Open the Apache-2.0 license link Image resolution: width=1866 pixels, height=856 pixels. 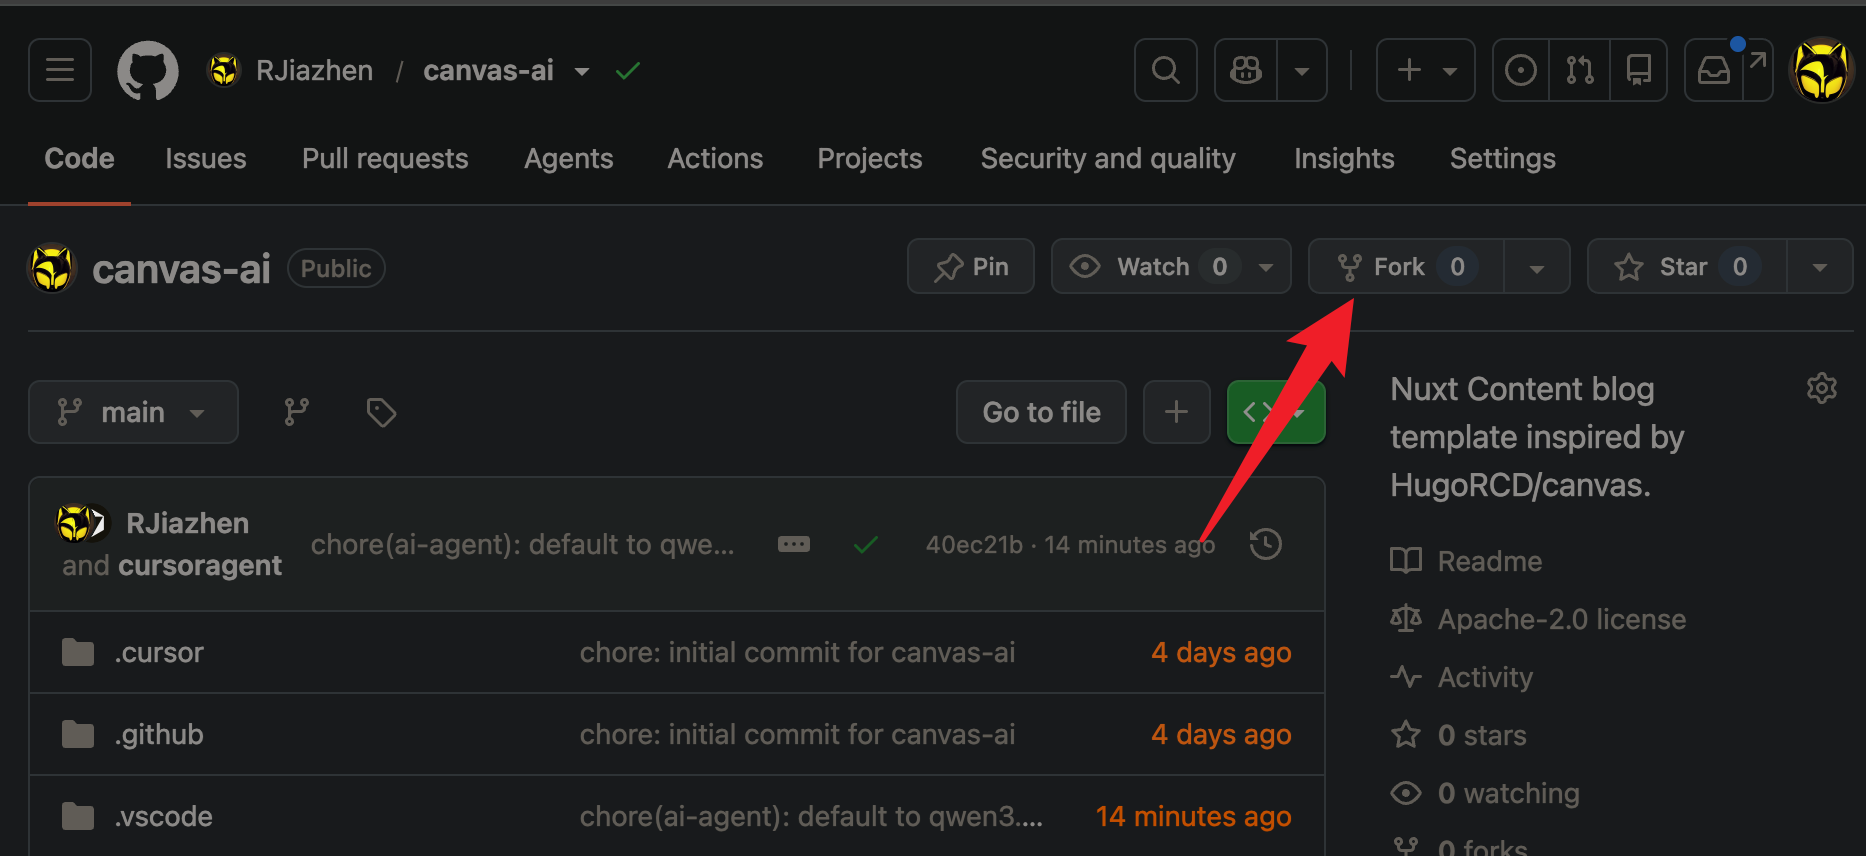pos(1561,619)
